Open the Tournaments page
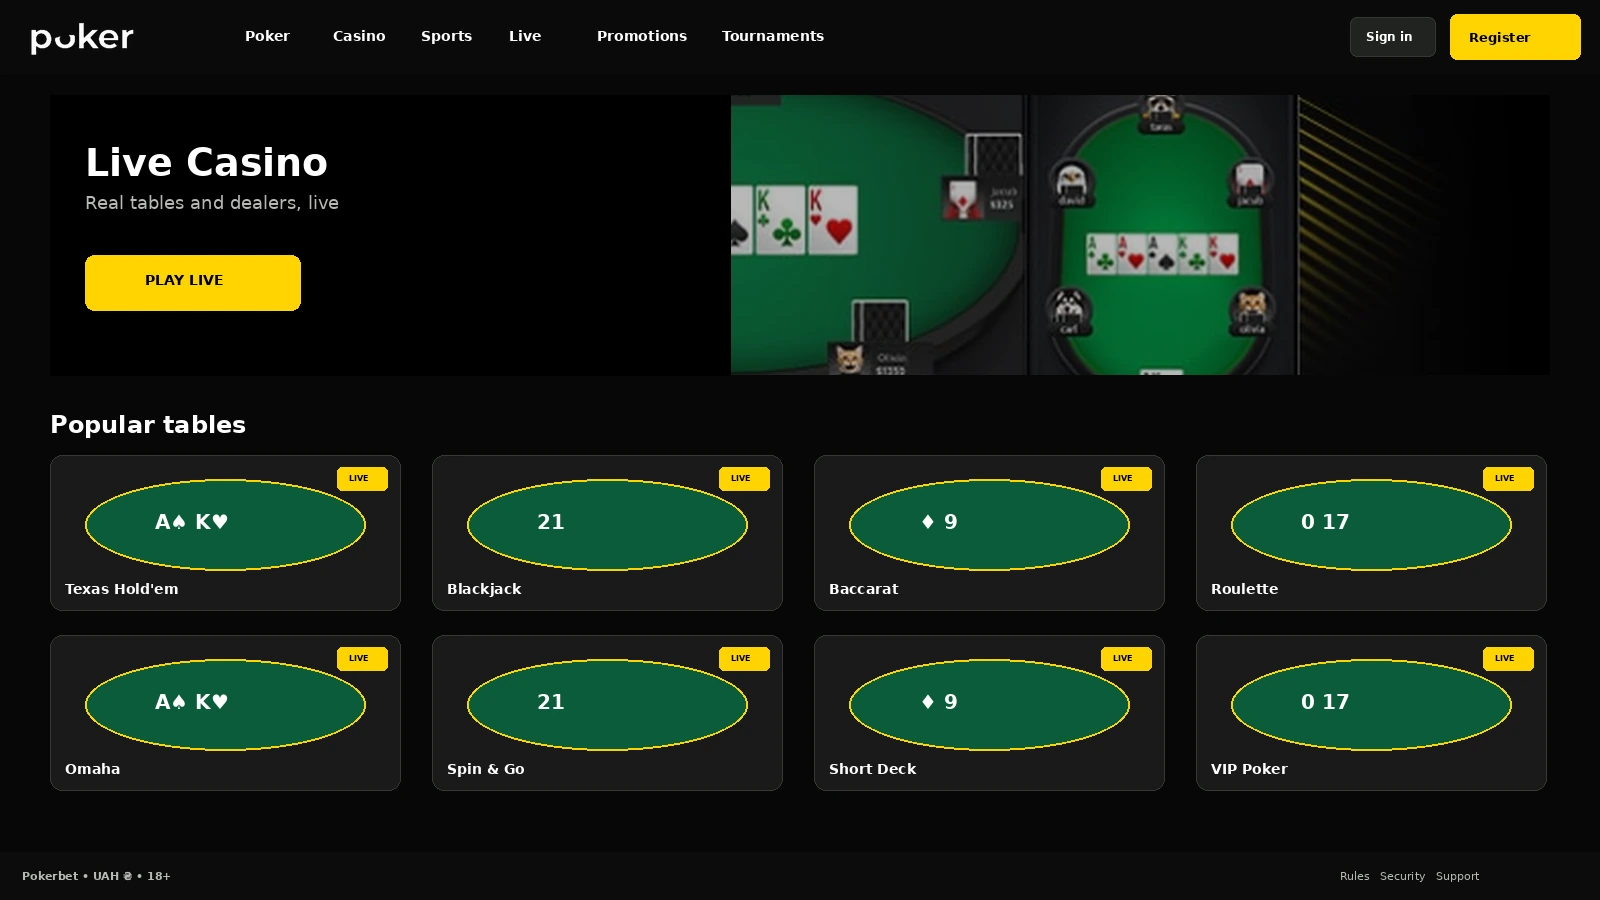 [x=773, y=36]
